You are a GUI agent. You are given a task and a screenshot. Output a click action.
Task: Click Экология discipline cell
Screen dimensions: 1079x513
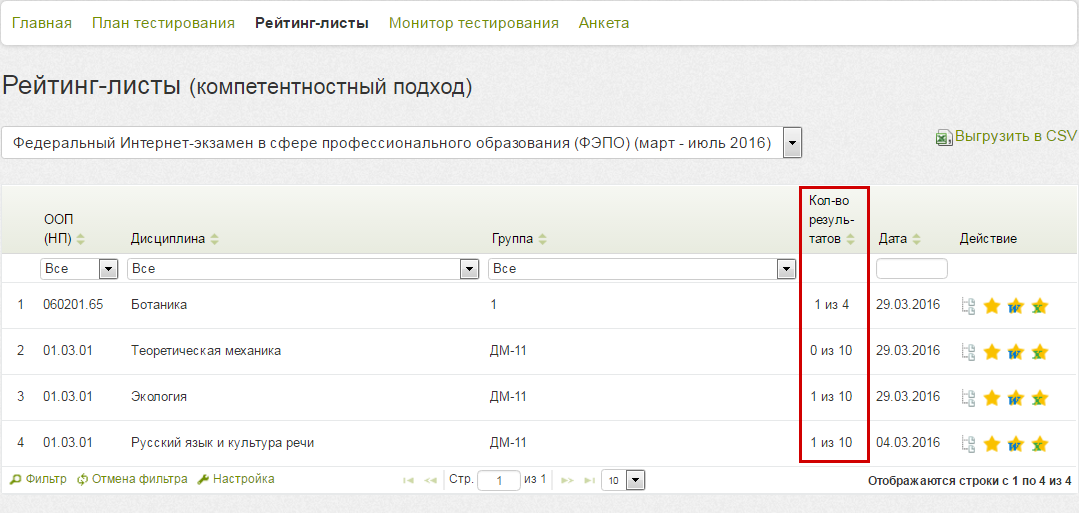159,397
